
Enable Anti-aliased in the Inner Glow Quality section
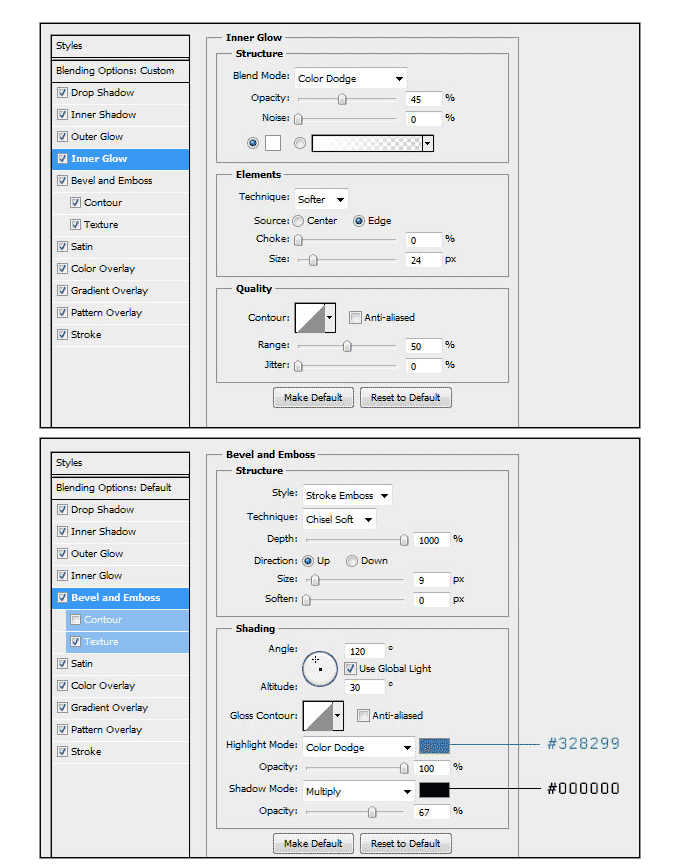355,317
